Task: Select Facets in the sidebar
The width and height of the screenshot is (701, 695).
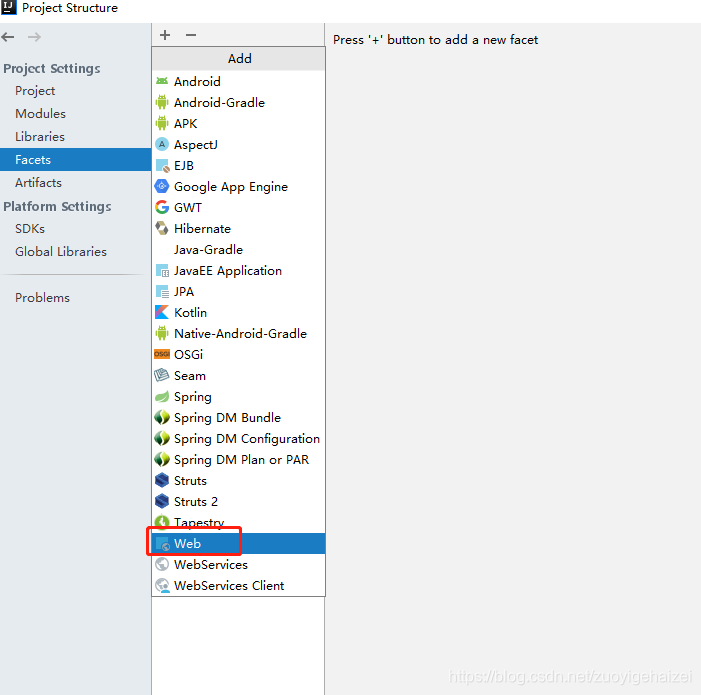Action: click(x=76, y=160)
